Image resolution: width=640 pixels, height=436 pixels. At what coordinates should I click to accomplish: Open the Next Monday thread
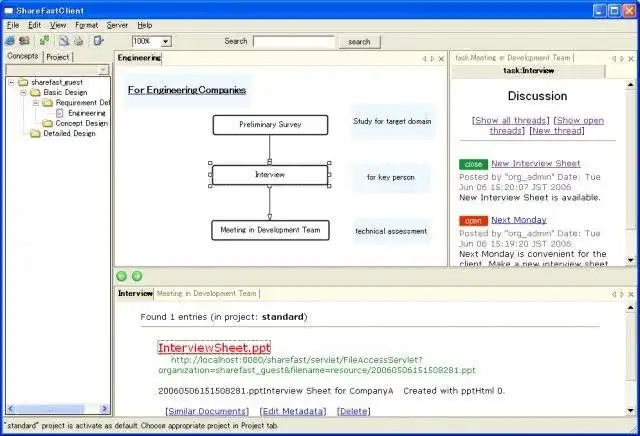pos(518,220)
